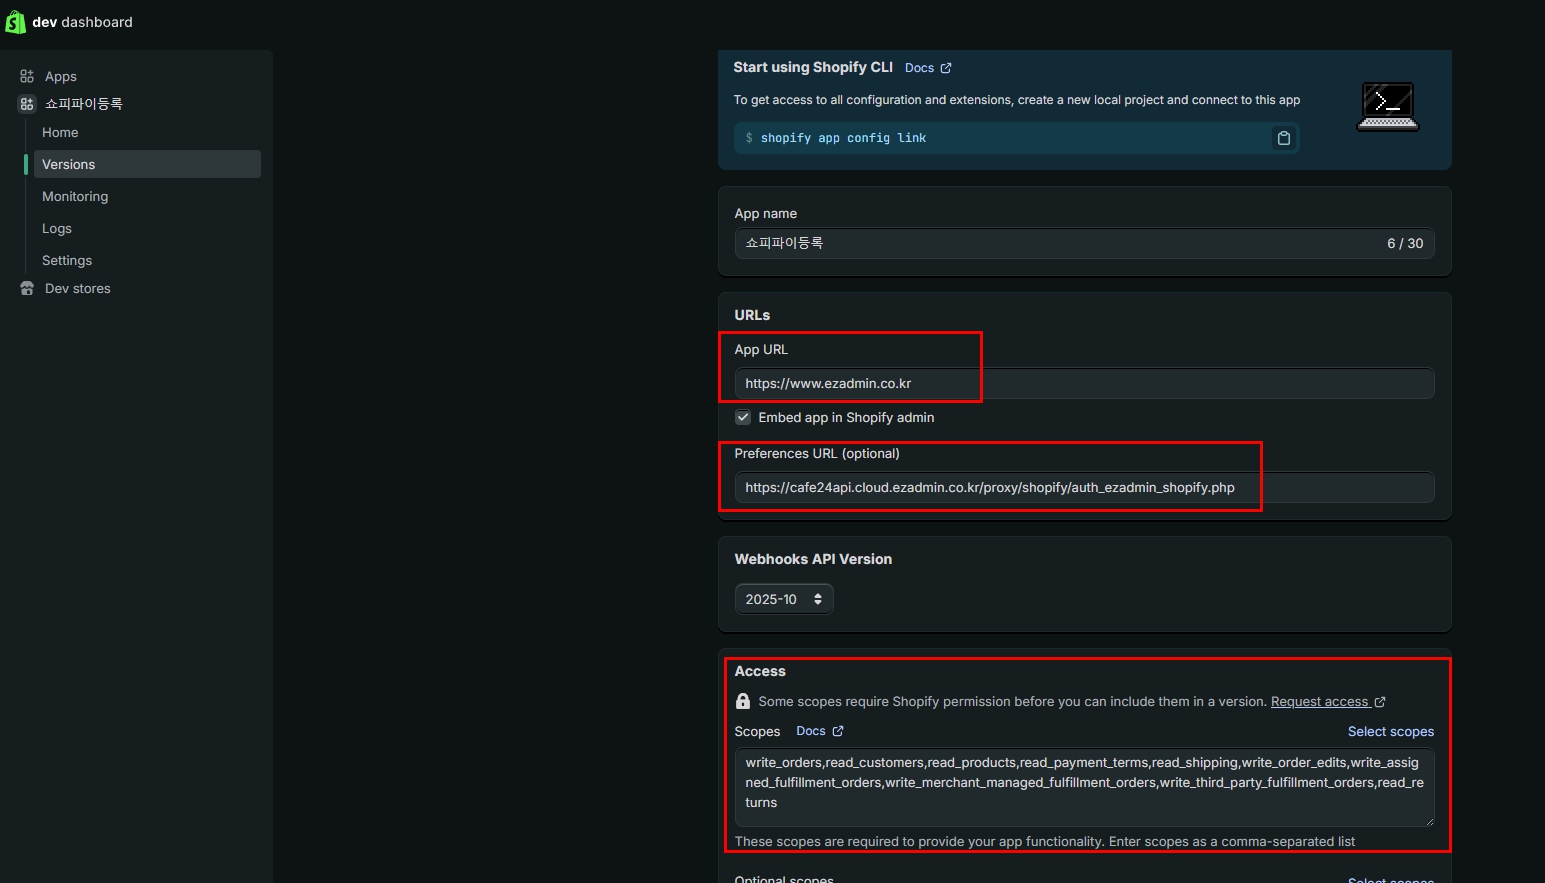Click the terminal laptop illustration
Viewport: 1545px width, 883px height.
(1387, 107)
